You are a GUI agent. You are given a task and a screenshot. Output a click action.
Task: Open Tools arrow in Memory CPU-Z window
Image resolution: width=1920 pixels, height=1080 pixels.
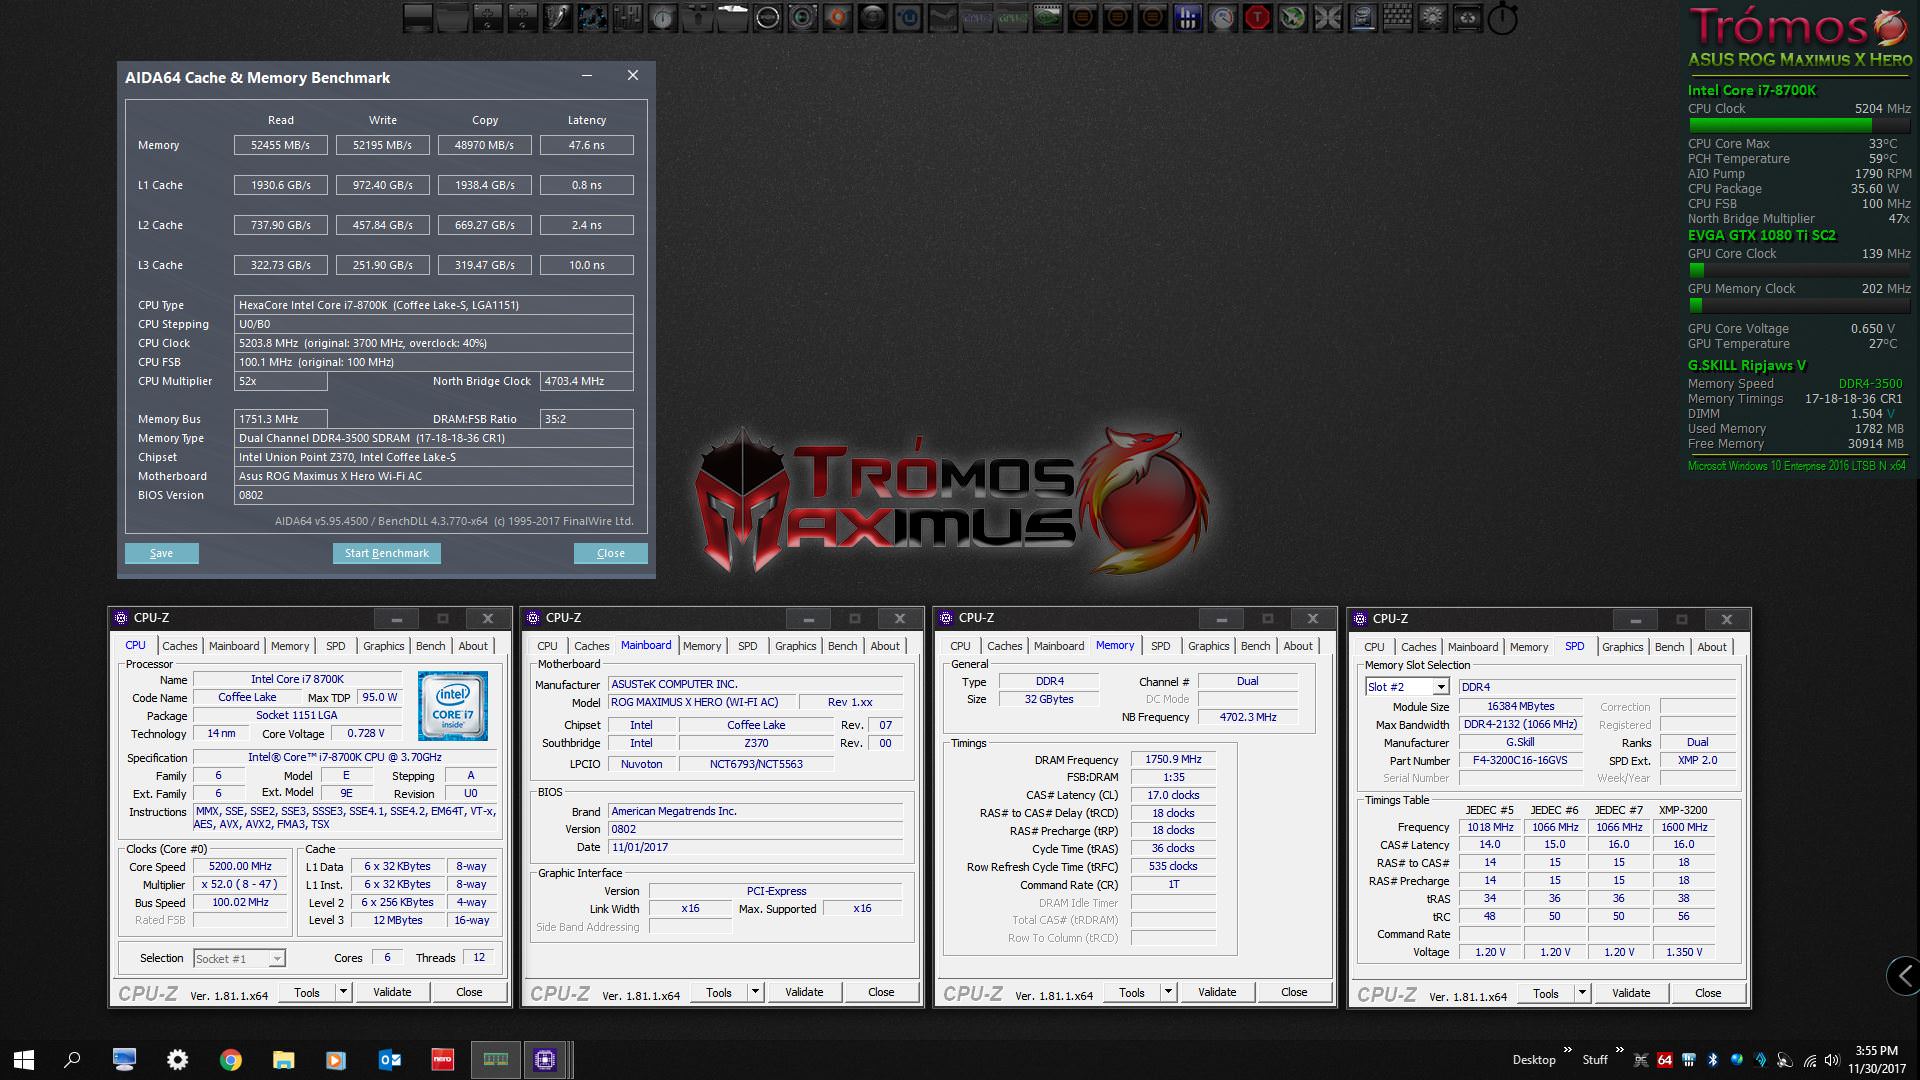click(x=1168, y=992)
